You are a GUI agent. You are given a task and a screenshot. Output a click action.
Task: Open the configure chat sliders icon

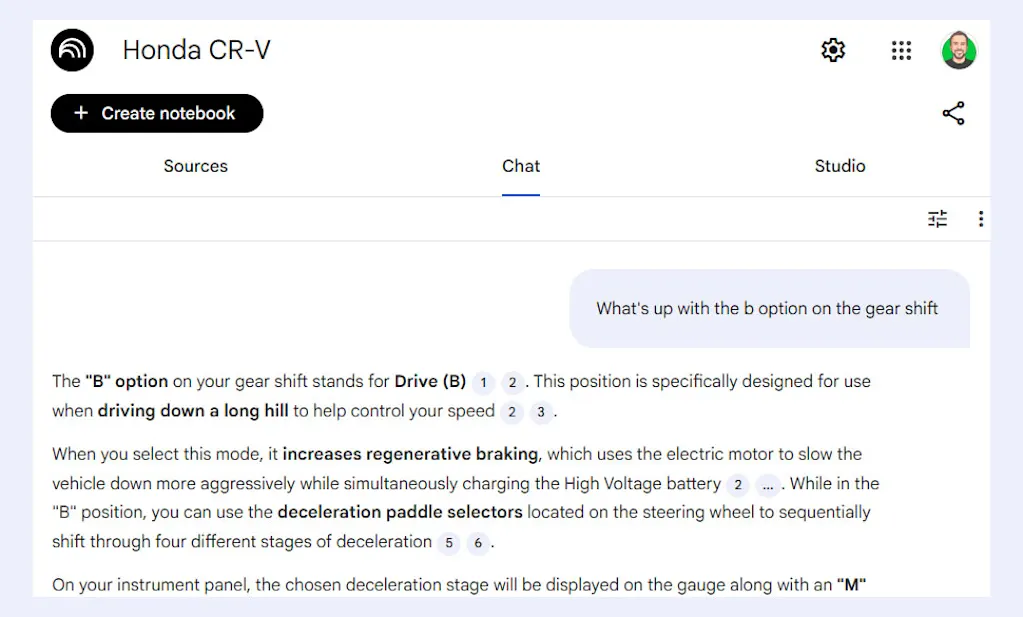click(937, 219)
